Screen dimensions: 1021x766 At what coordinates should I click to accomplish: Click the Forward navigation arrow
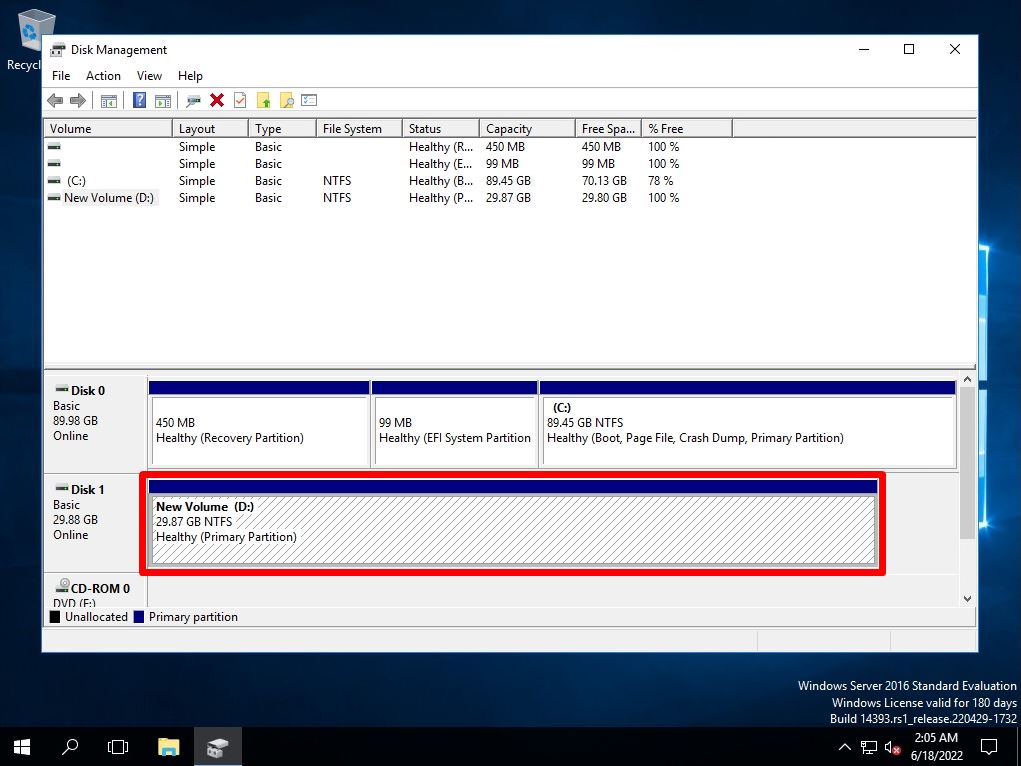(x=79, y=100)
